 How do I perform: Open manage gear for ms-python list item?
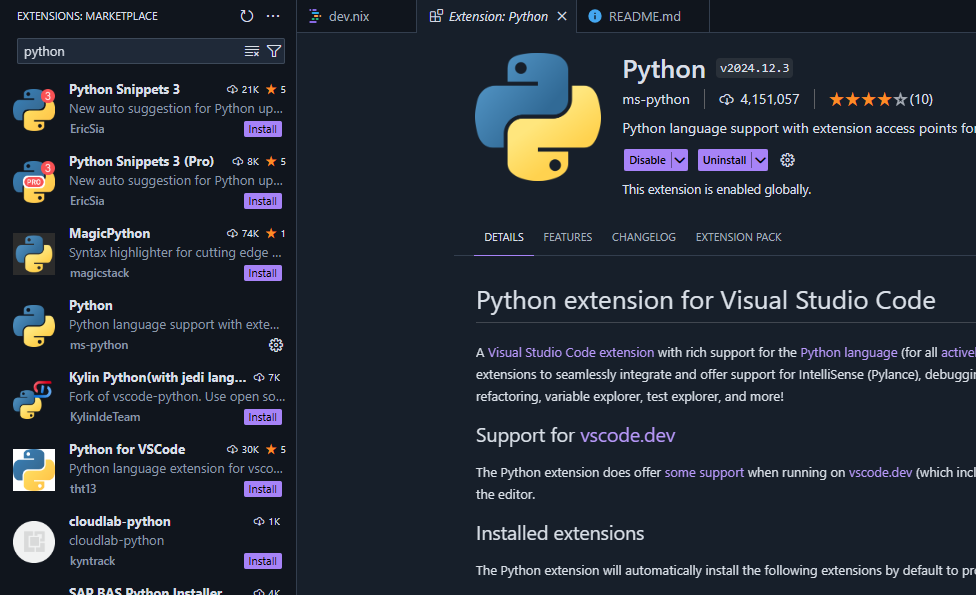[276, 345]
